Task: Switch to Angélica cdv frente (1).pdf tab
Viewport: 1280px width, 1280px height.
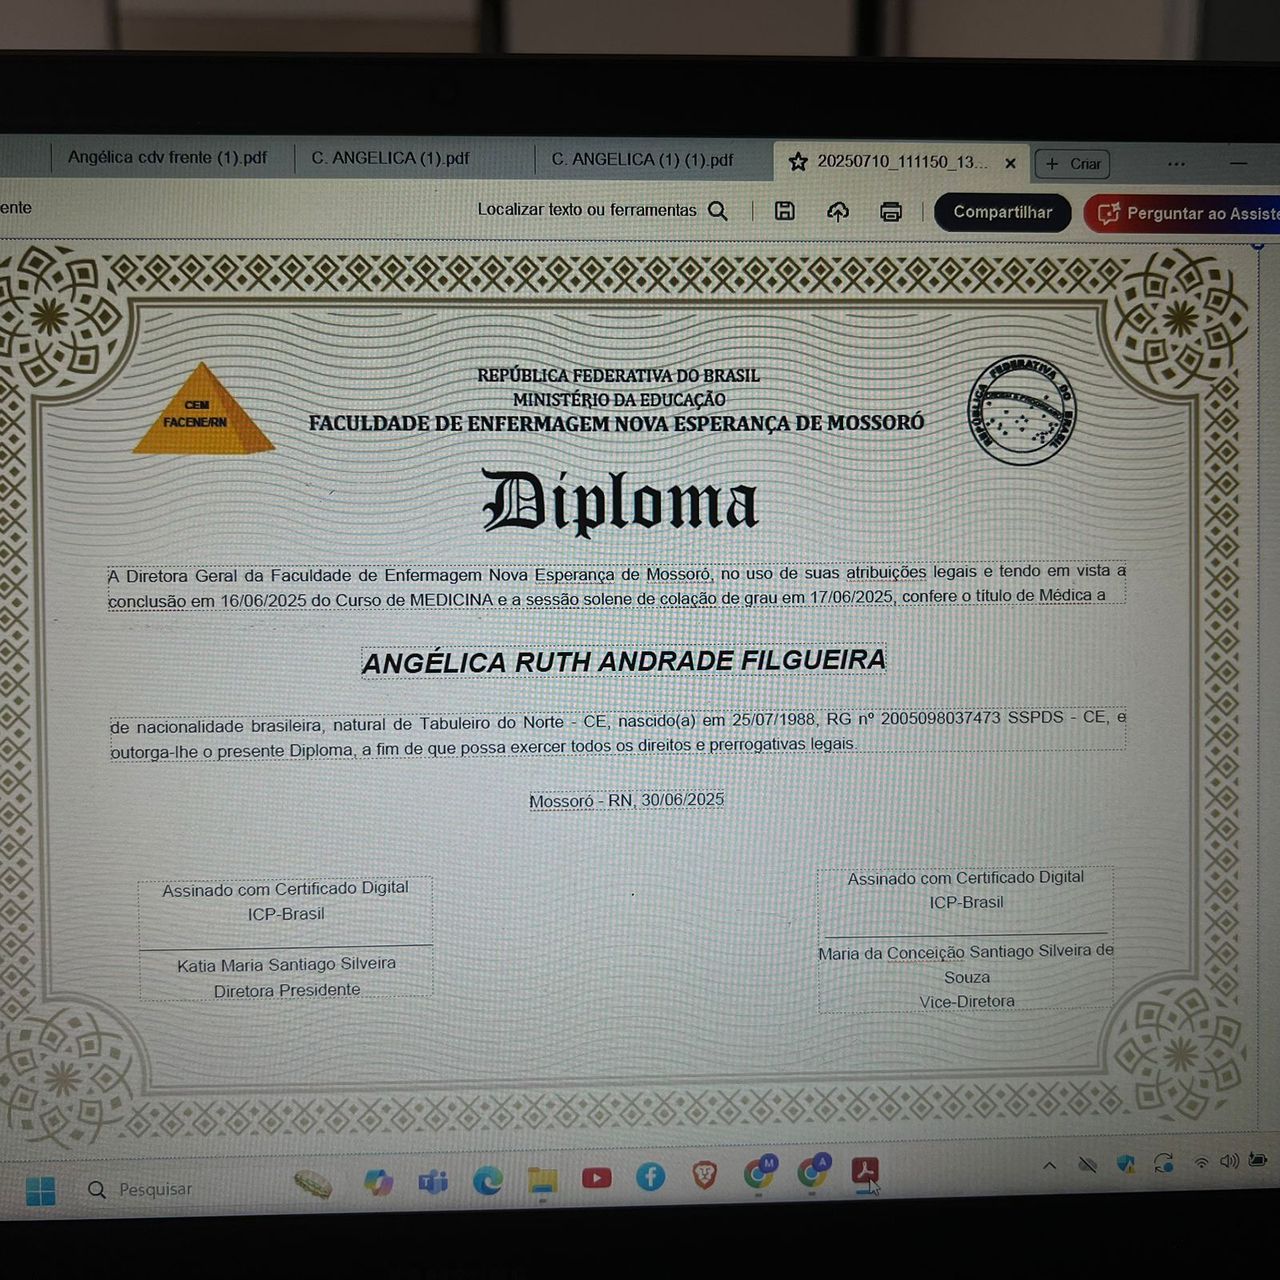Action: [167, 158]
